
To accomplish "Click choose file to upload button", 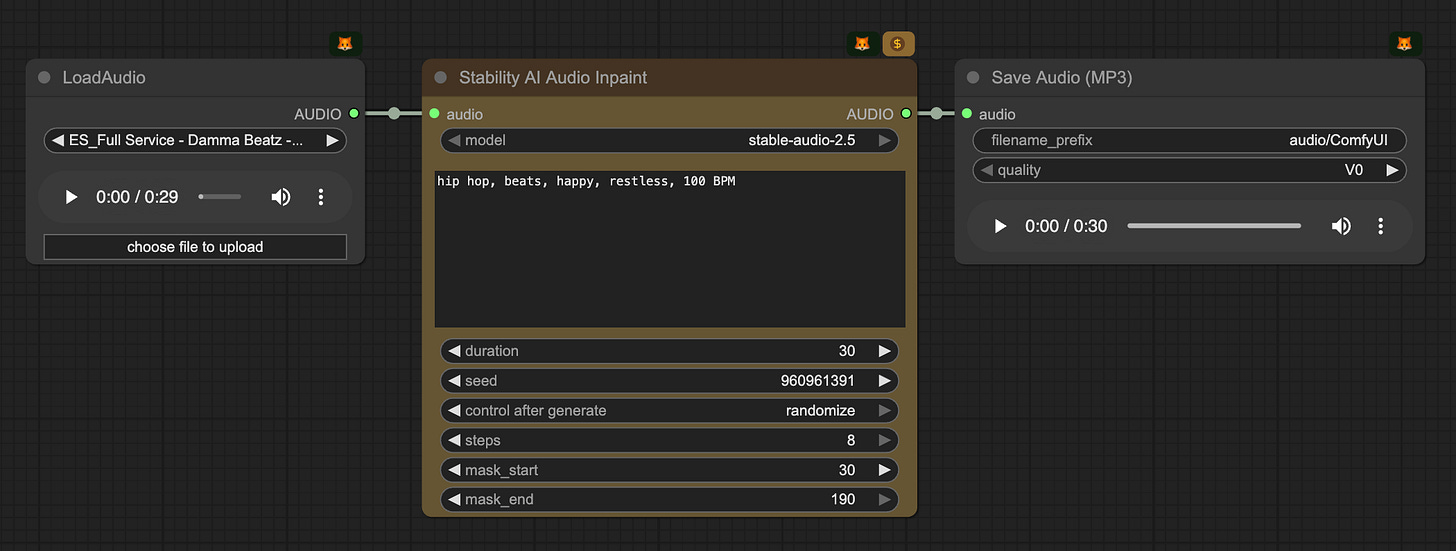I will tap(195, 247).
